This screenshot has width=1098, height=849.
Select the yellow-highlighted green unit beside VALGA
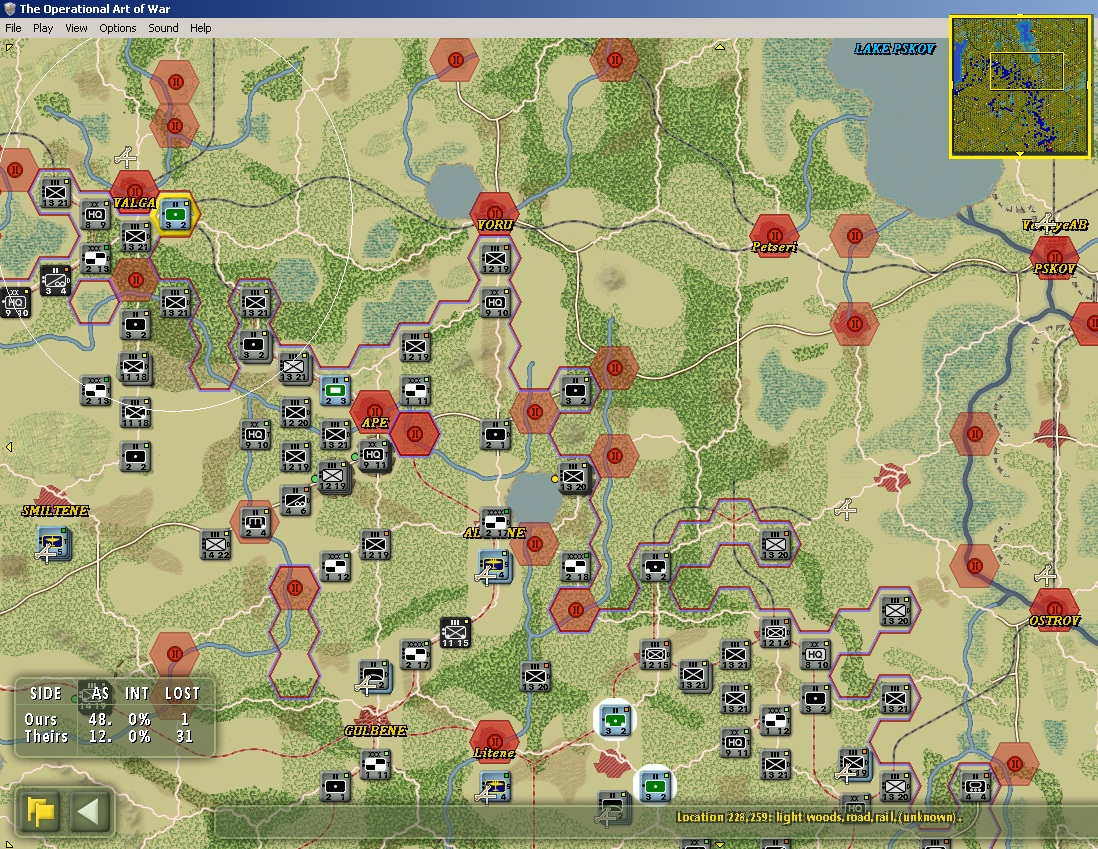tap(174, 214)
